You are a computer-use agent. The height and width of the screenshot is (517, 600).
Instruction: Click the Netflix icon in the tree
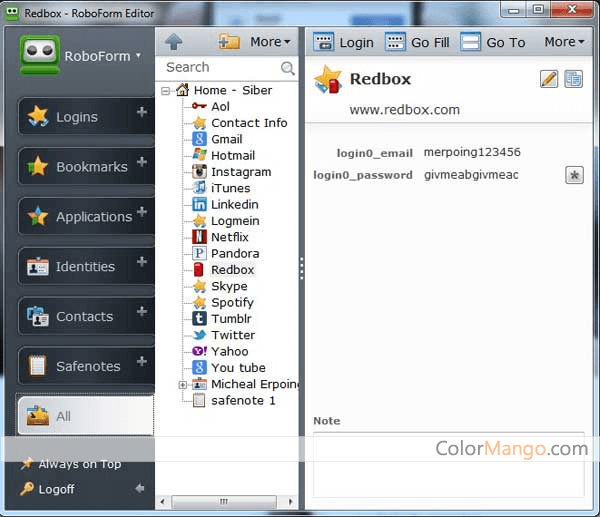coord(199,237)
